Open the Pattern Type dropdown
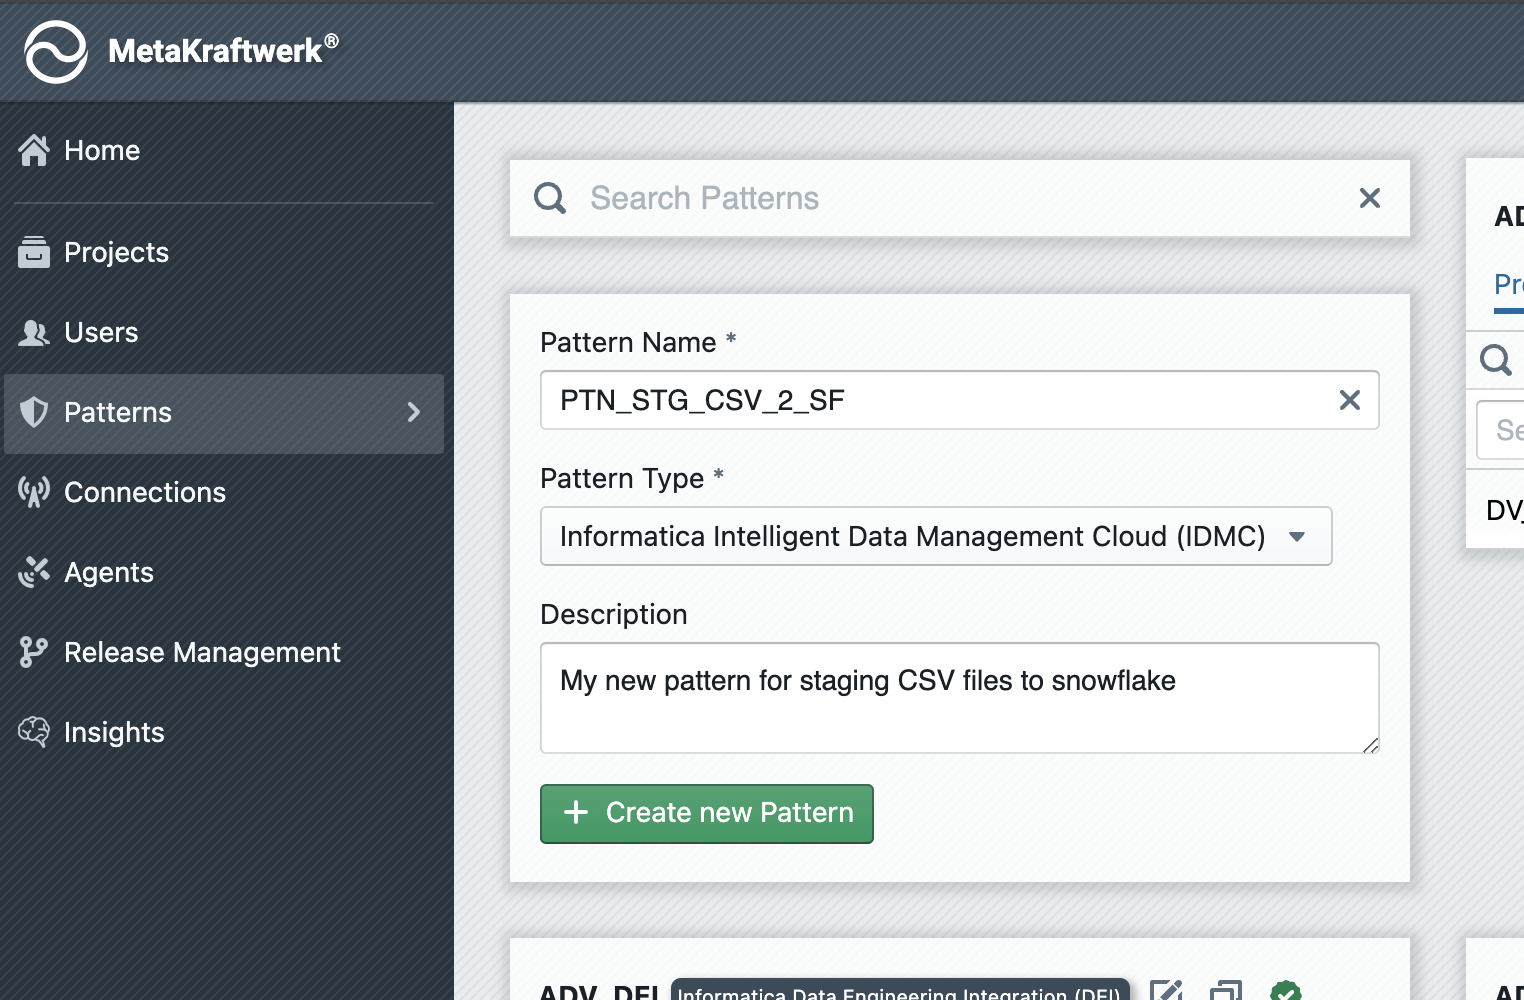Screen dimensions: 1524x1000 935,536
